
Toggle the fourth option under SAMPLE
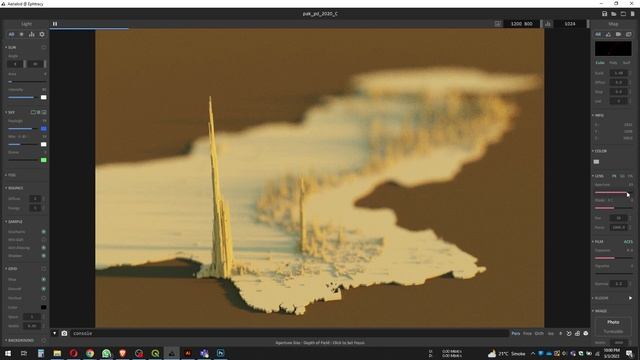pos(44,256)
